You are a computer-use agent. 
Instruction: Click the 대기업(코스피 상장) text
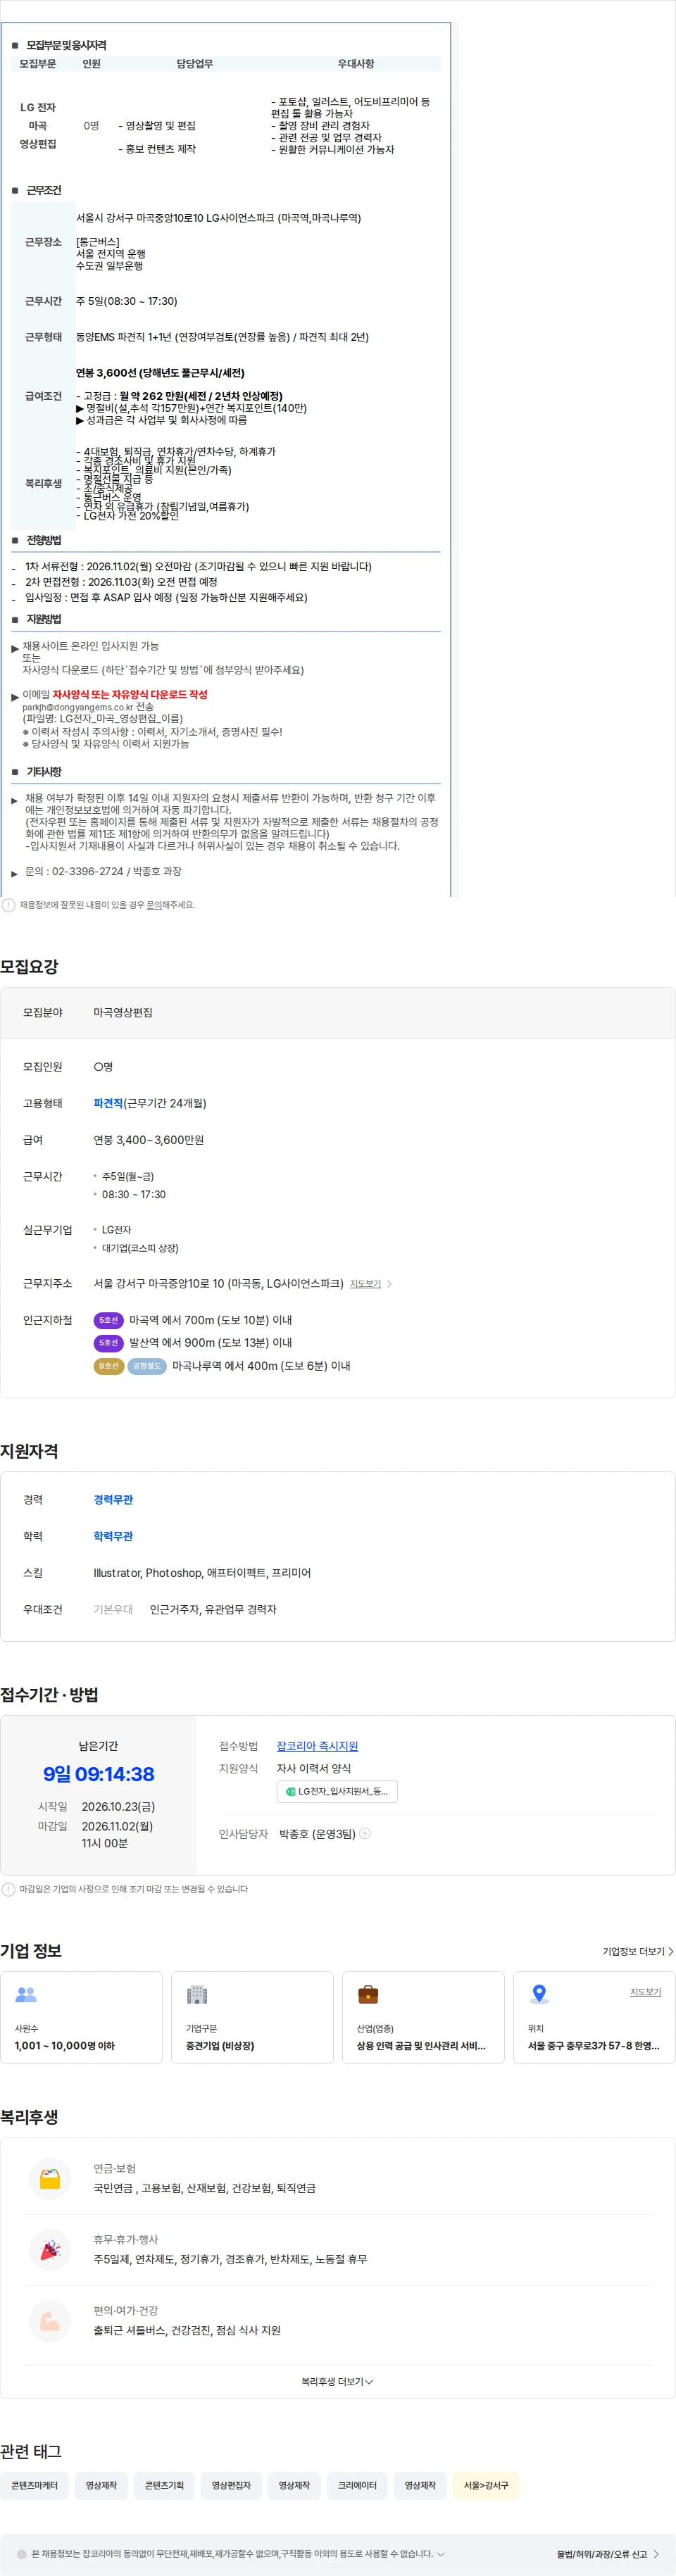point(140,1249)
